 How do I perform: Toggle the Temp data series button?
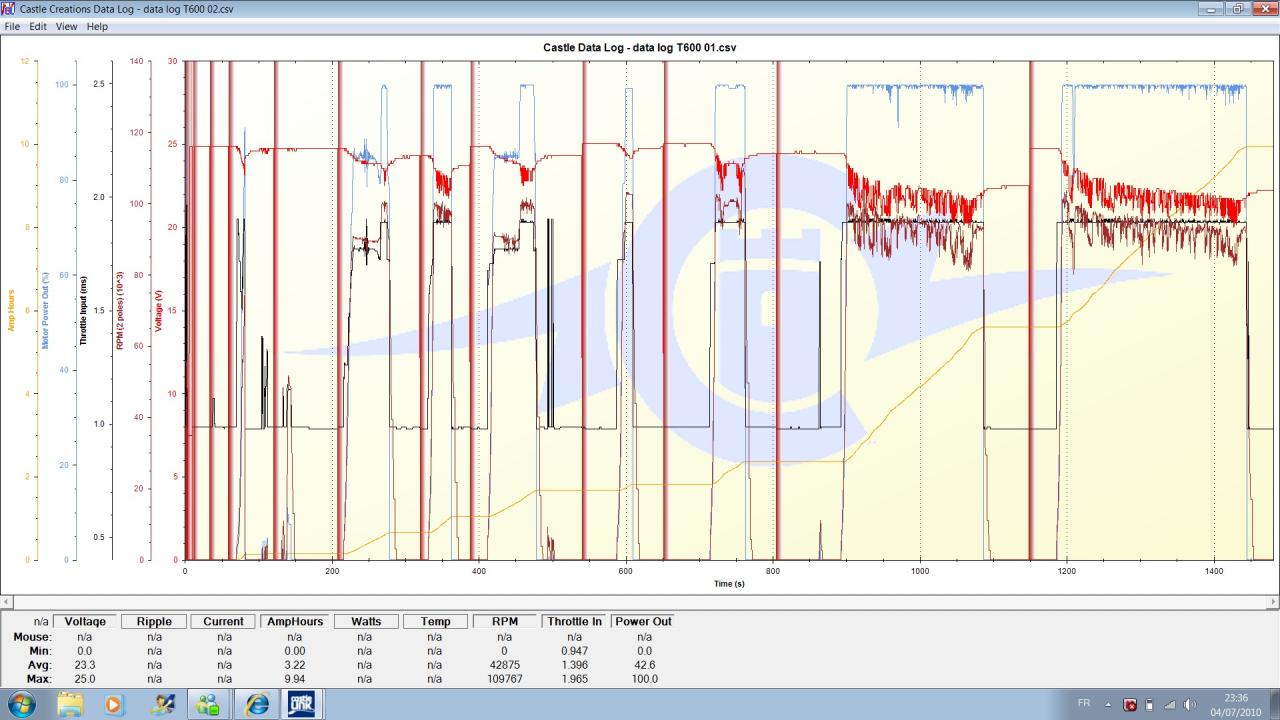point(435,621)
